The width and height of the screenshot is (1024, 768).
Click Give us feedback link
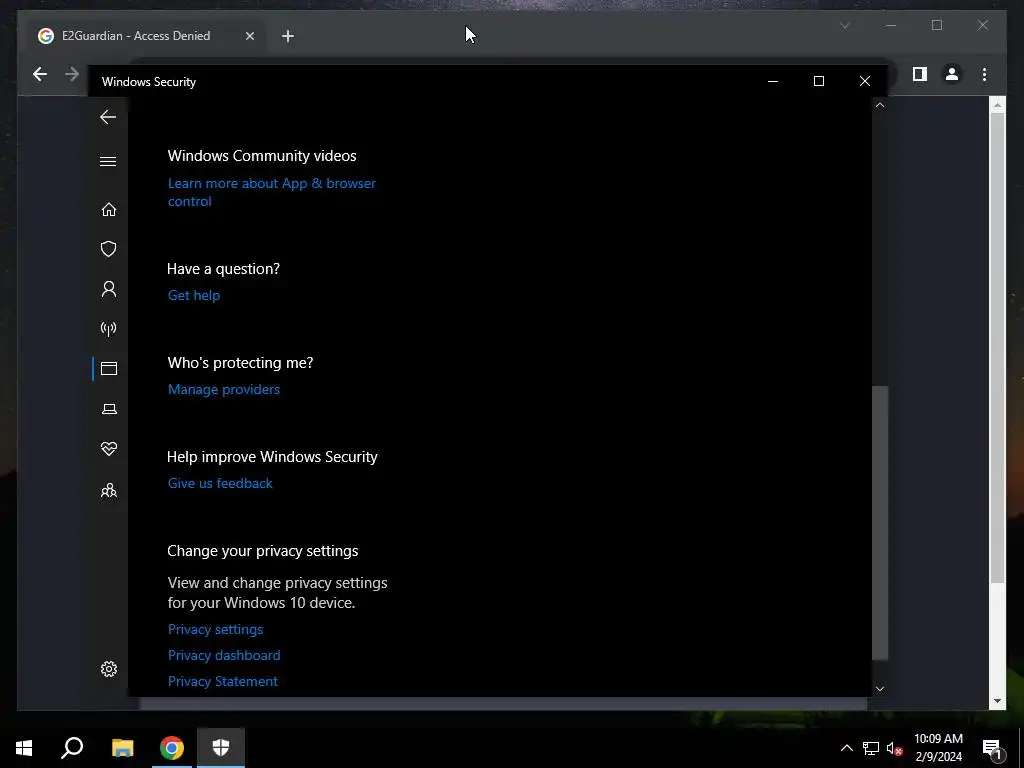(x=220, y=483)
